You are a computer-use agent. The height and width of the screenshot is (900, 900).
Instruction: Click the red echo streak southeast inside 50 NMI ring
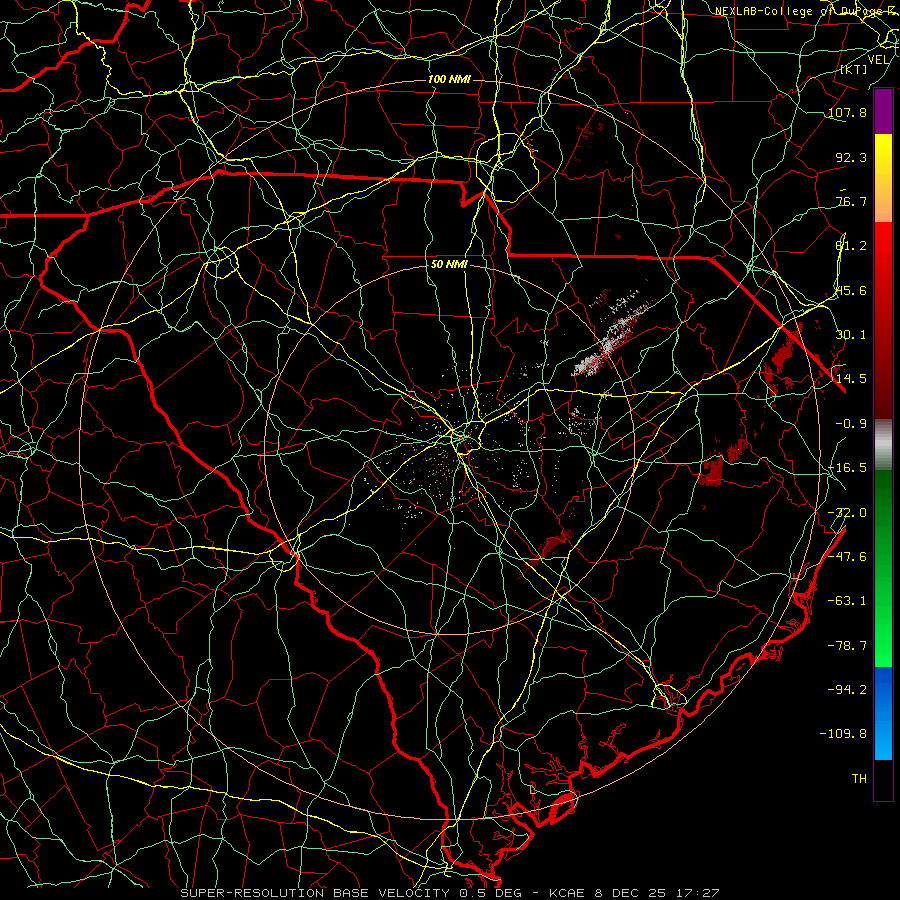(x=551, y=544)
